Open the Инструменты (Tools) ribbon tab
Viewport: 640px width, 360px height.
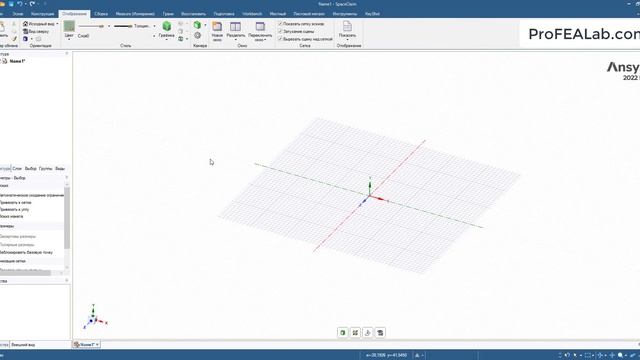345,14
